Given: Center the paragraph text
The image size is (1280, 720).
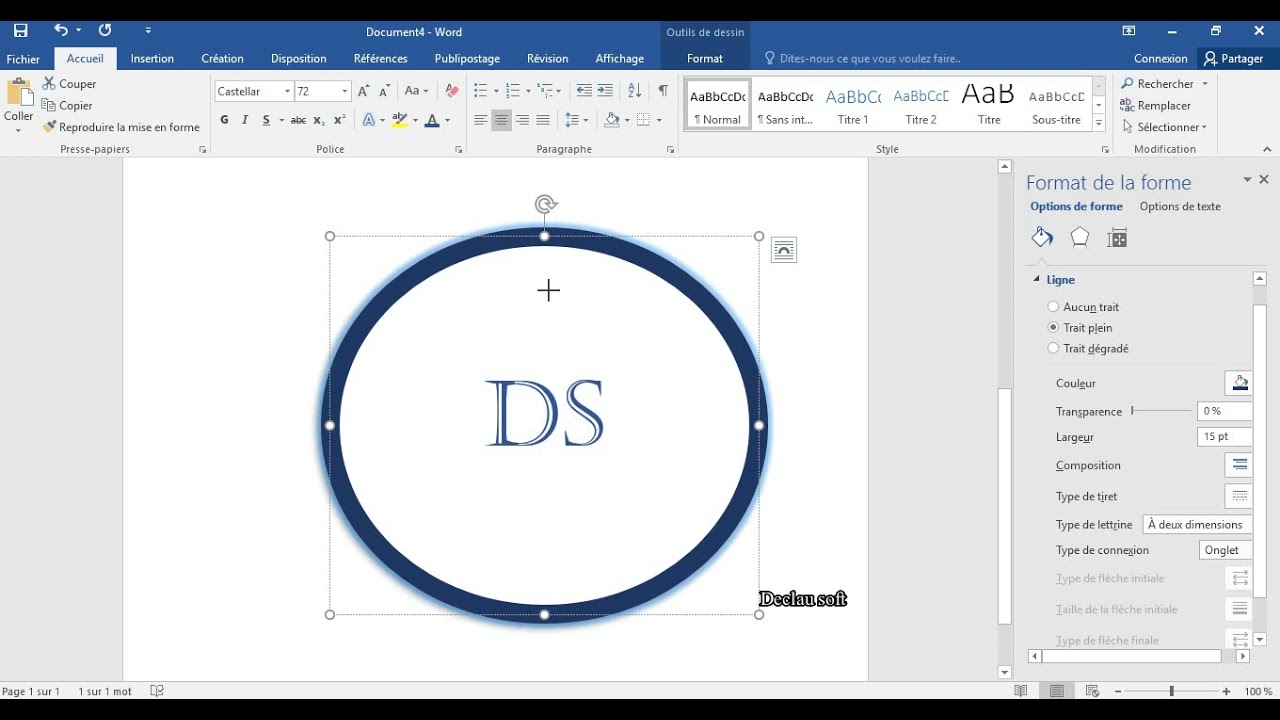Looking at the screenshot, I should click(x=502, y=120).
